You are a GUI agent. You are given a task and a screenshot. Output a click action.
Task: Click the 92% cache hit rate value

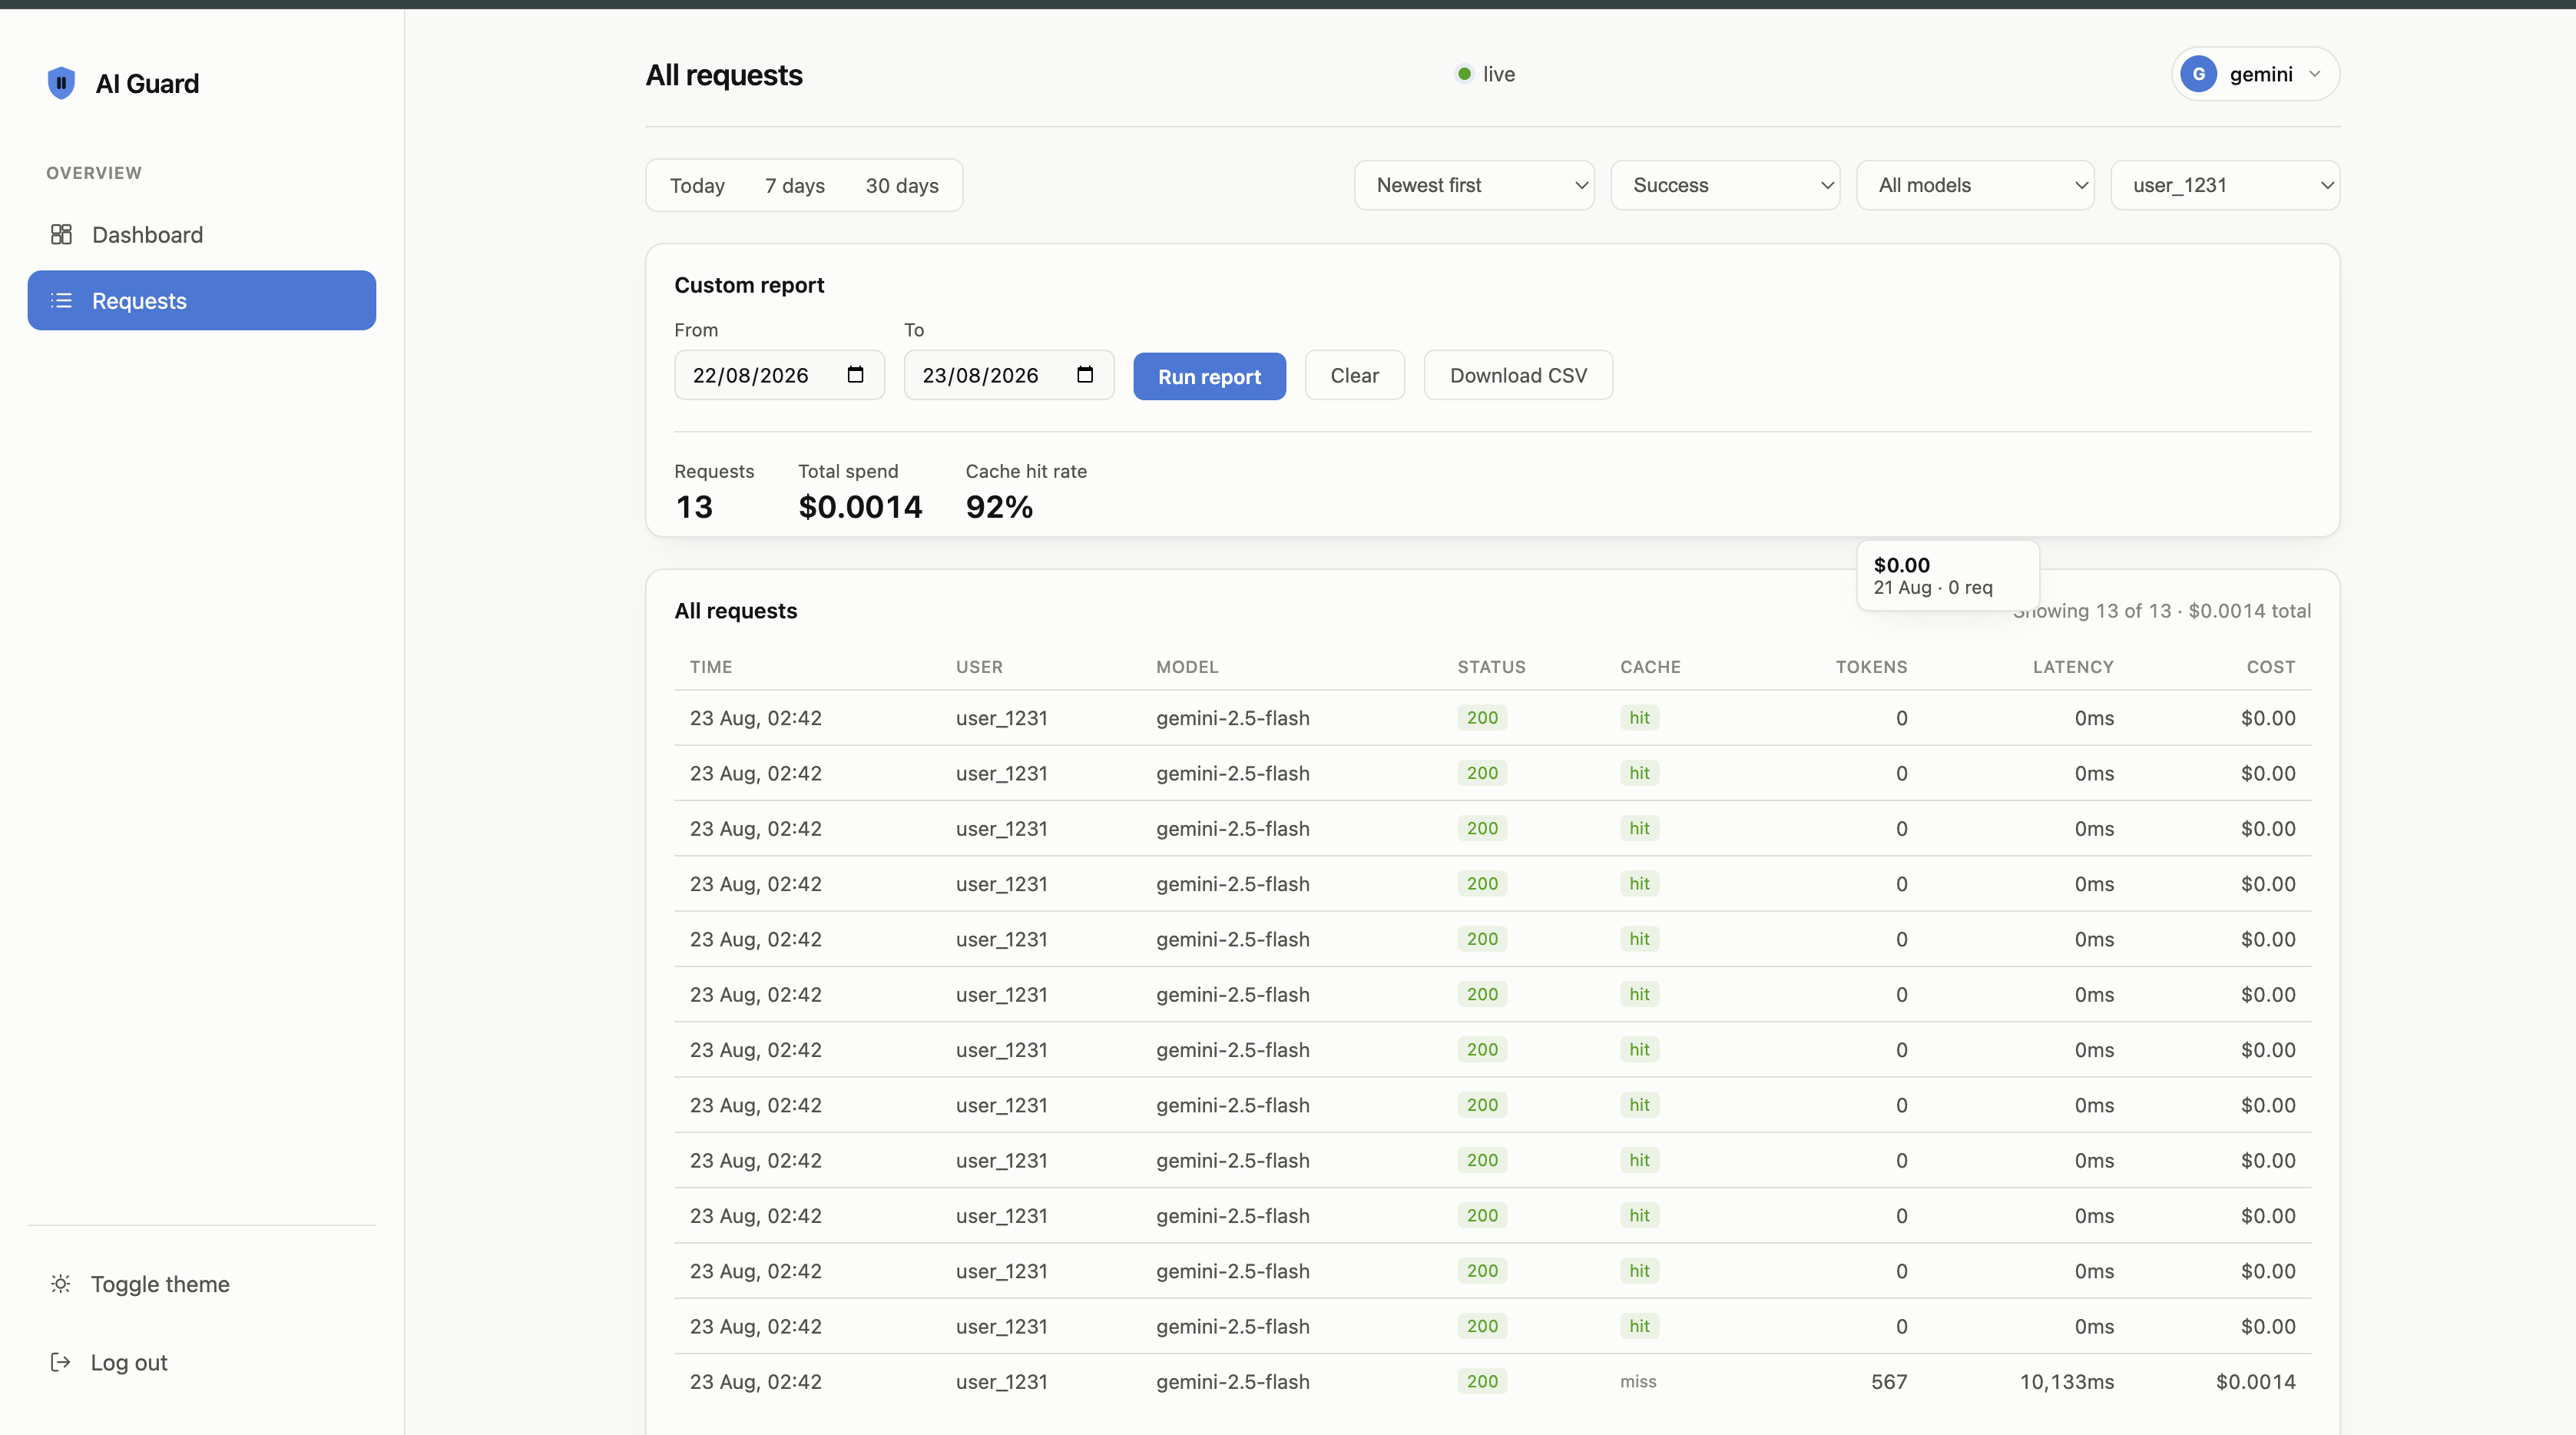tap(999, 507)
